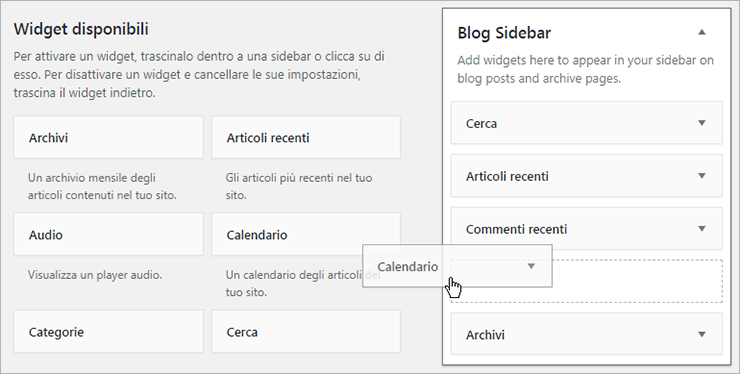Click the Widget disponibili heading
This screenshot has width=740, height=374.
(x=81, y=29)
